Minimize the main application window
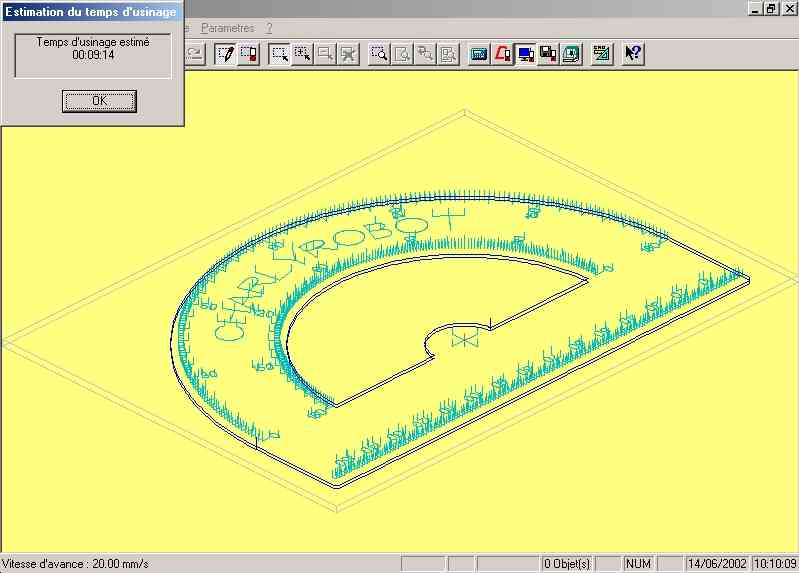Viewport: 799px width, 573px height. [x=755, y=9]
